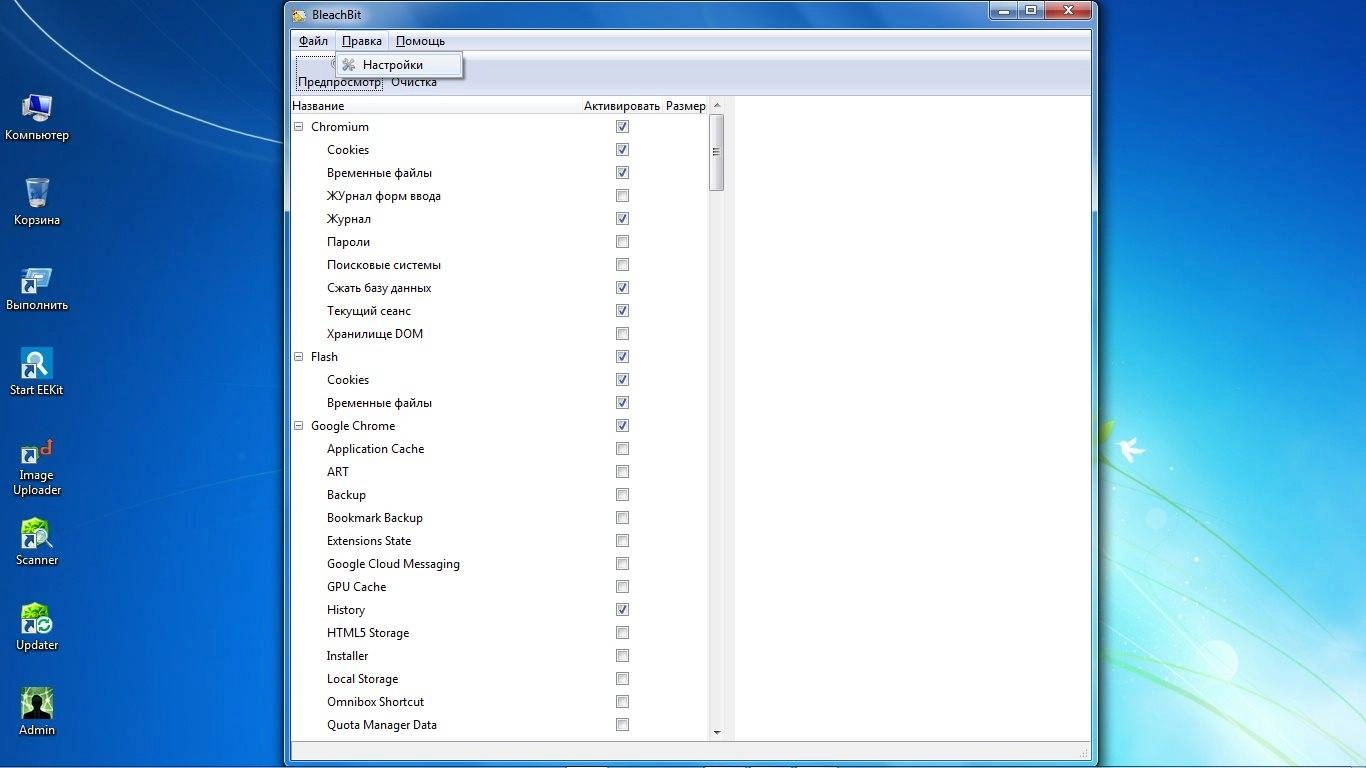Select the Flash tree row label
Image resolution: width=1366 pixels, height=768 pixels.
point(324,357)
